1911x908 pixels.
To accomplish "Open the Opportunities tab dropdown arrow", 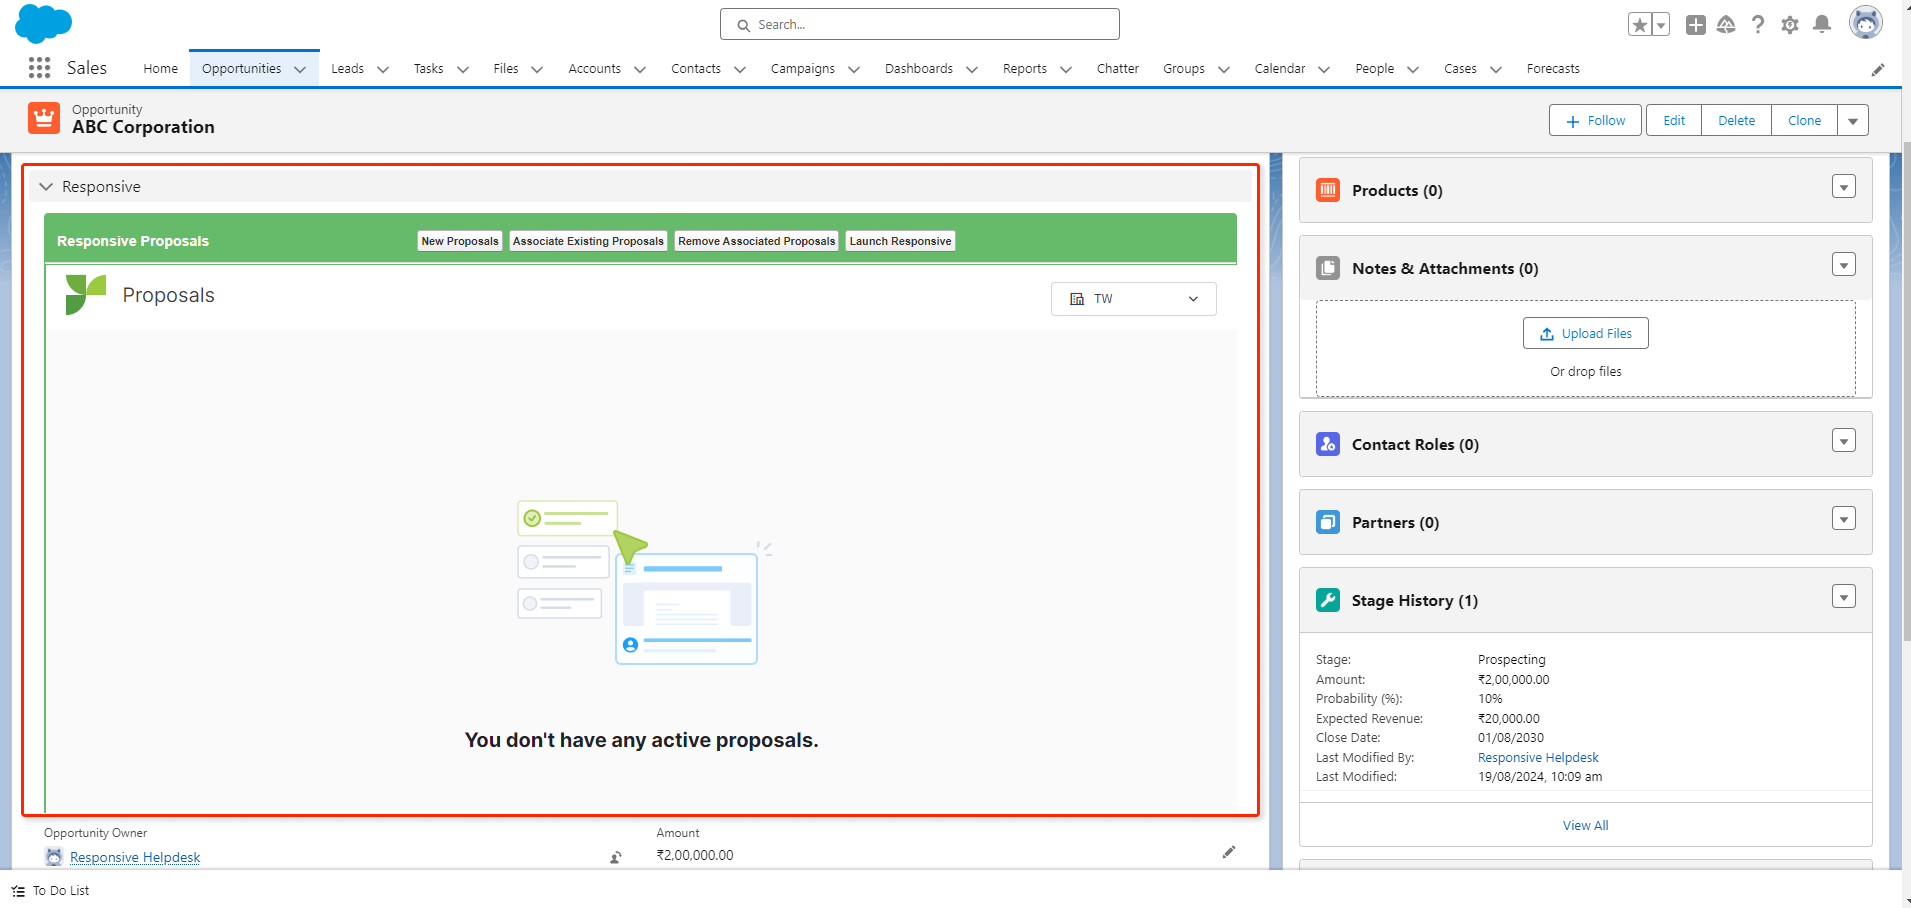I will 300,70.
